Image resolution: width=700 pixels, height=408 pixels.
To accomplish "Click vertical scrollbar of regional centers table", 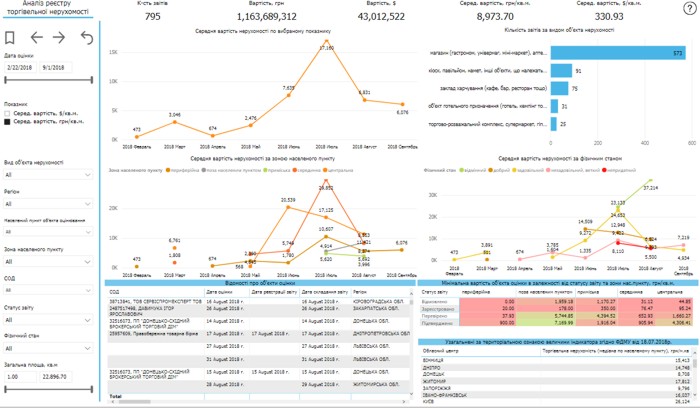I will pyautogui.click(x=695, y=365).
